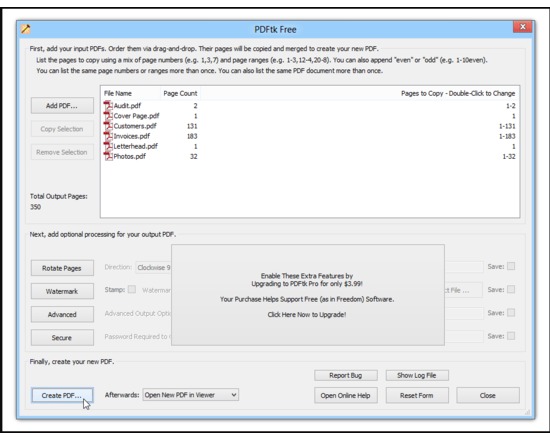Click the Create PDF... button
Image resolution: width=550 pixels, height=440 pixels.
point(62,395)
